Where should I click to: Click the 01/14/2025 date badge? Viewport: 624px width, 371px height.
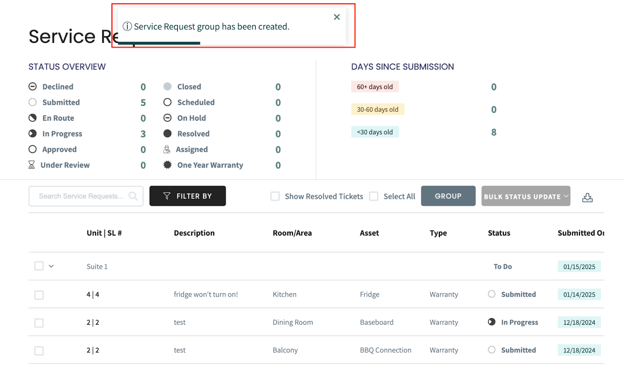[579, 294]
